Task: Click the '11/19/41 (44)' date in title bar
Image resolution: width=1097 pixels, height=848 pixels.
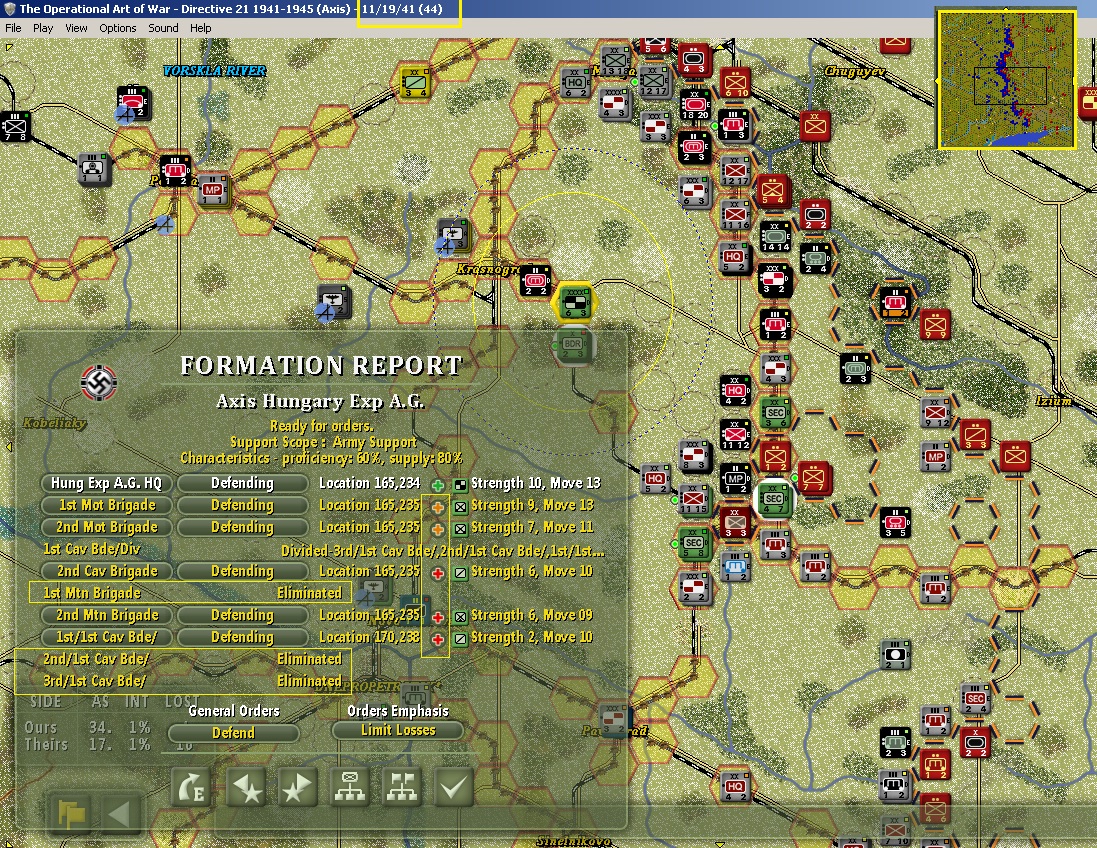Action: (x=402, y=9)
